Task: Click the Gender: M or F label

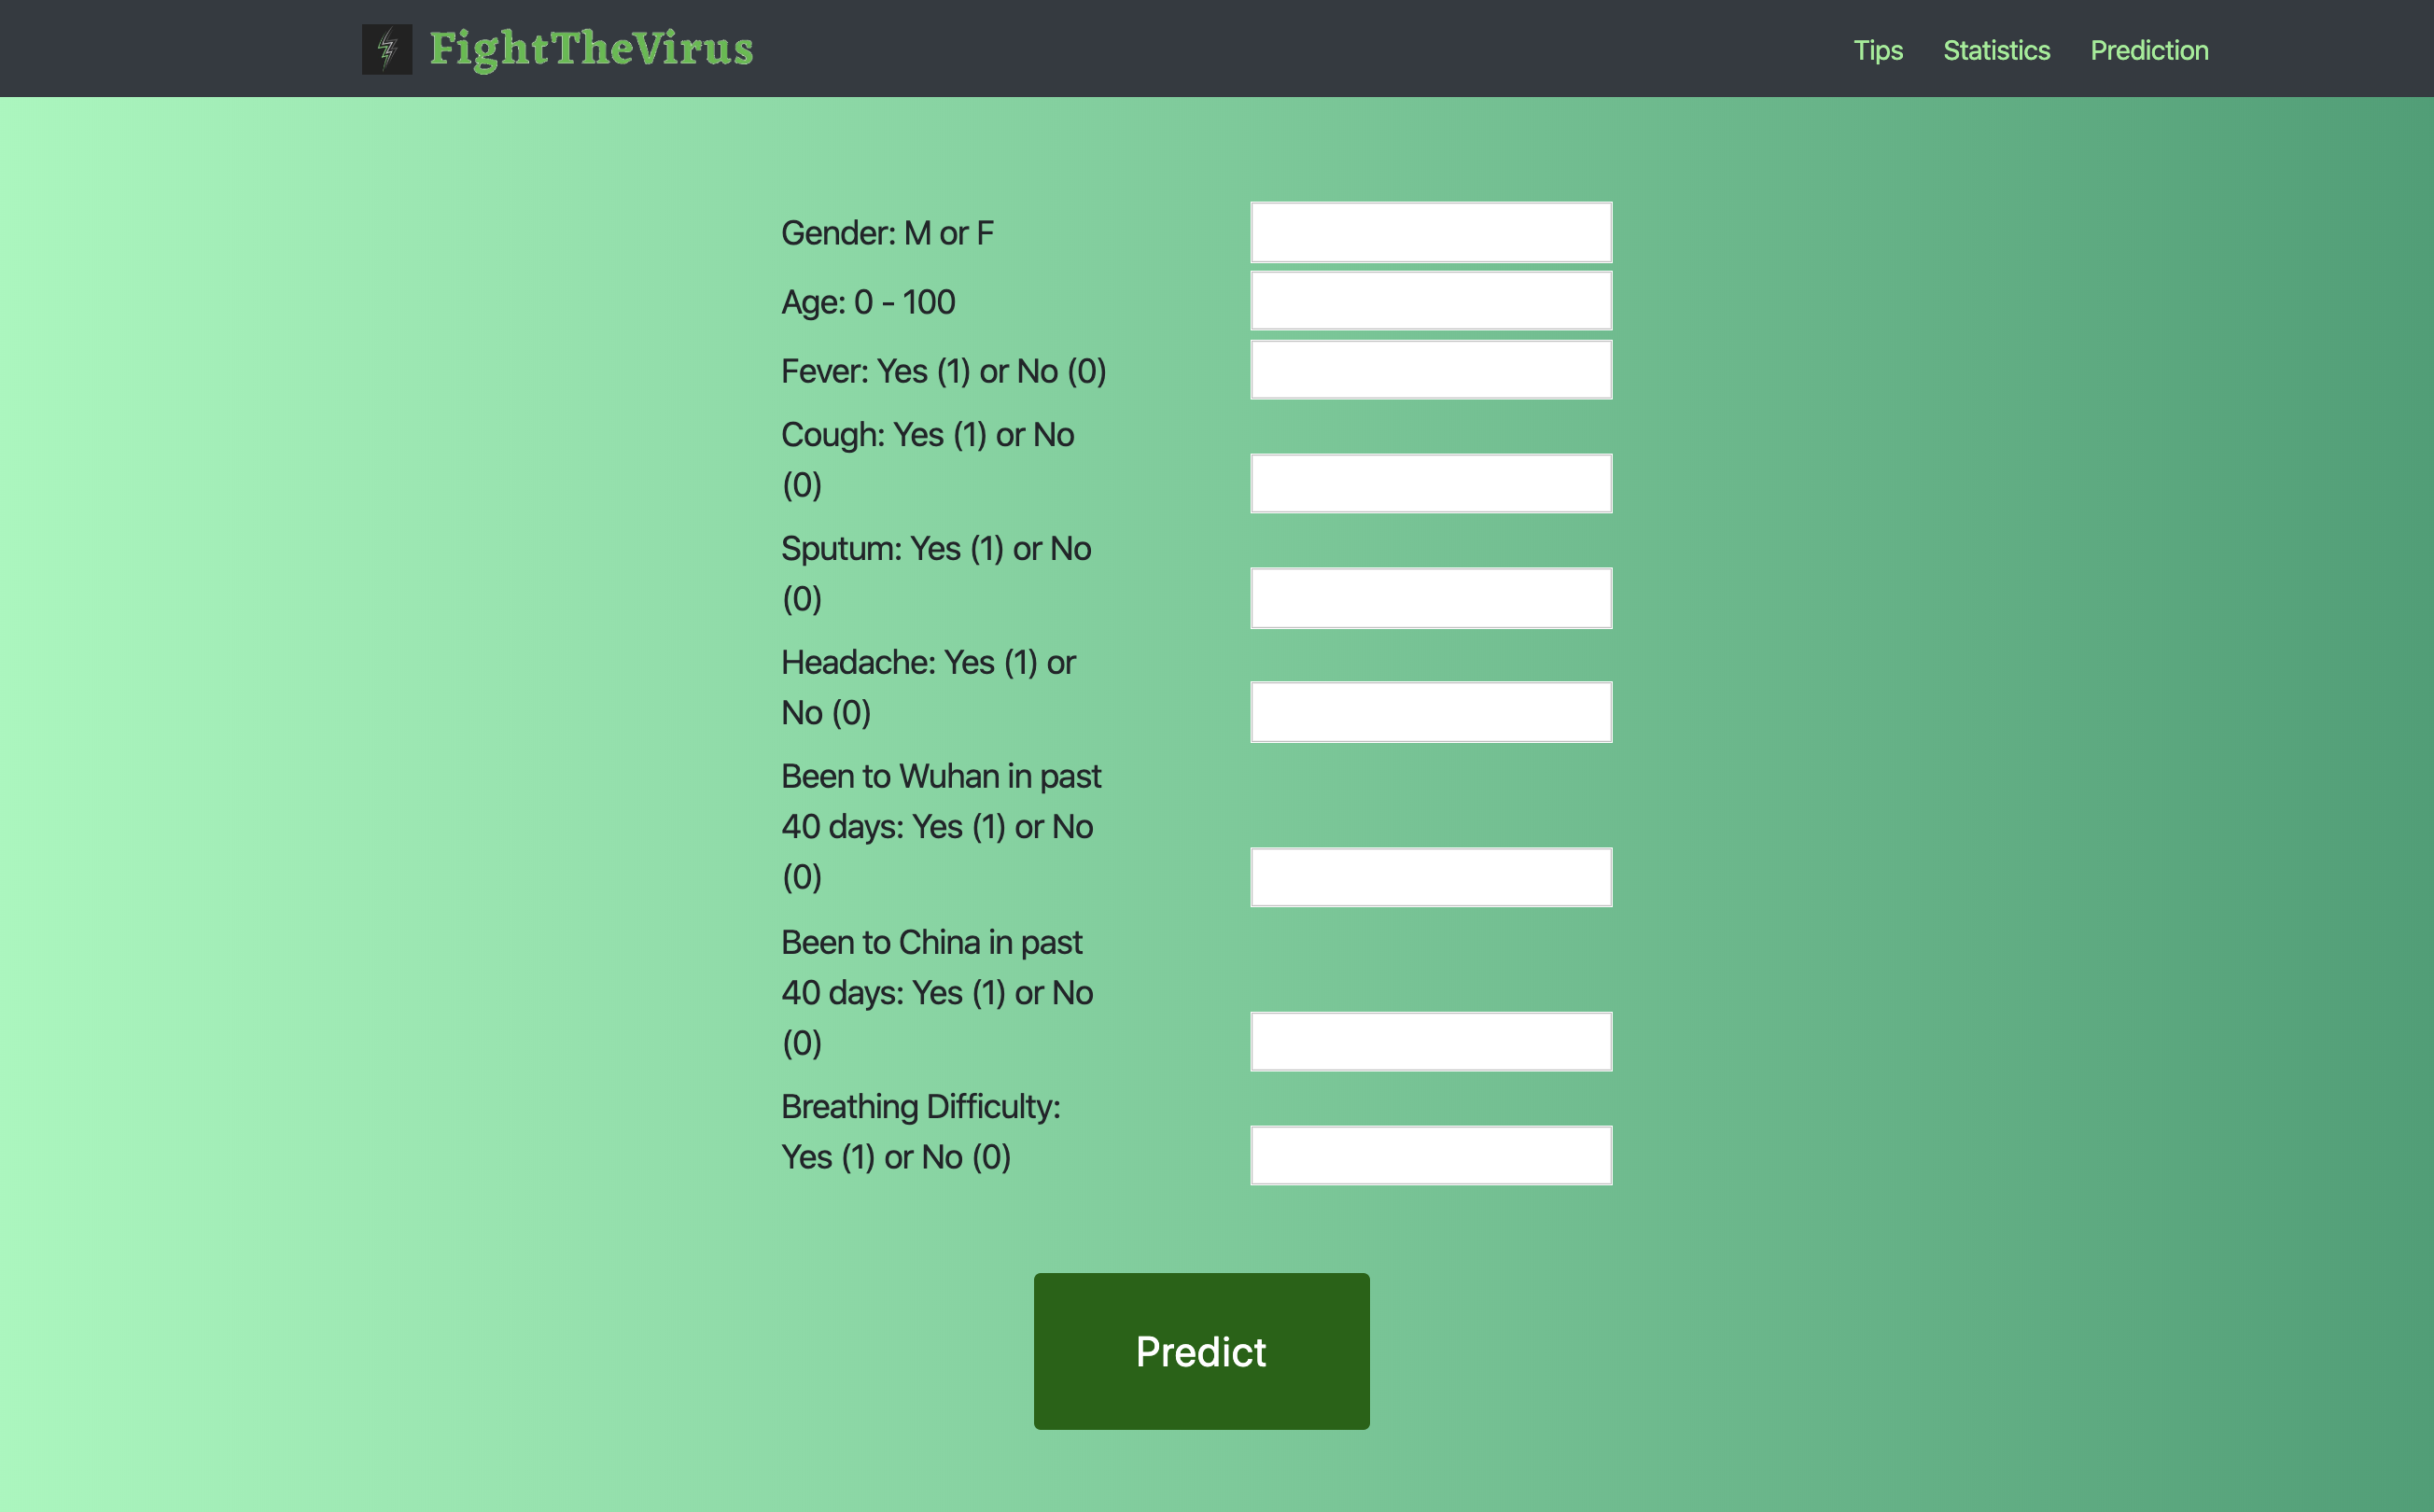Action: [x=887, y=233]
